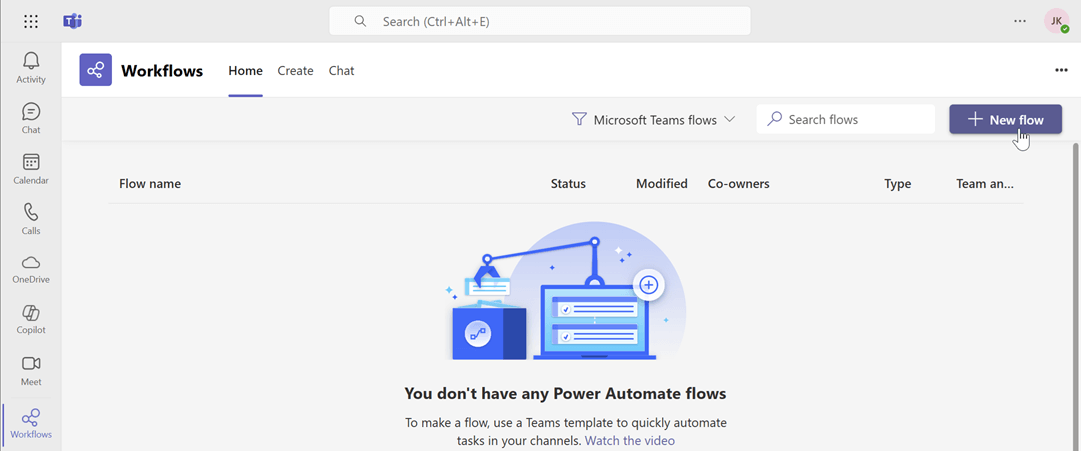Open the app launcher grid icon
Viewport: 1081px width, 451px height.
(31, 21)
